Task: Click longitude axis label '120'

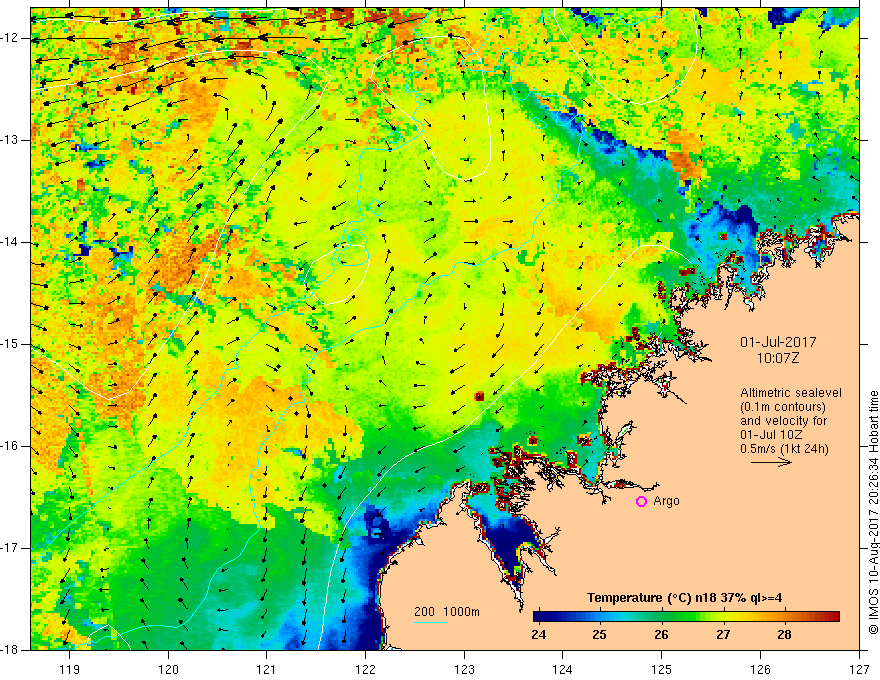Action: pos(168,669)
